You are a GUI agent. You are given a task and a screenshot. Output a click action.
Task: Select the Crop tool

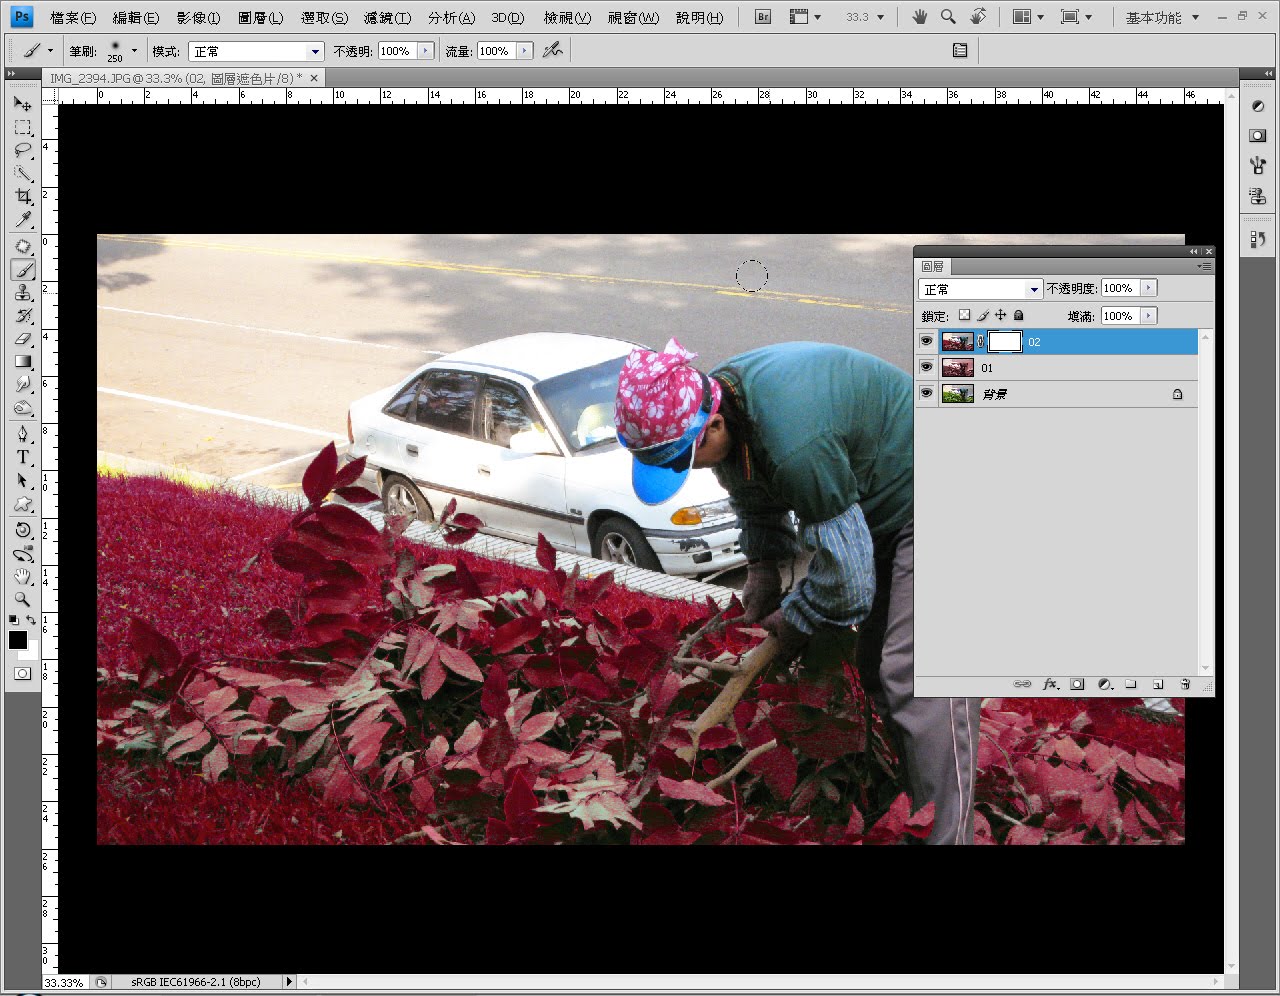coord(23,196)
